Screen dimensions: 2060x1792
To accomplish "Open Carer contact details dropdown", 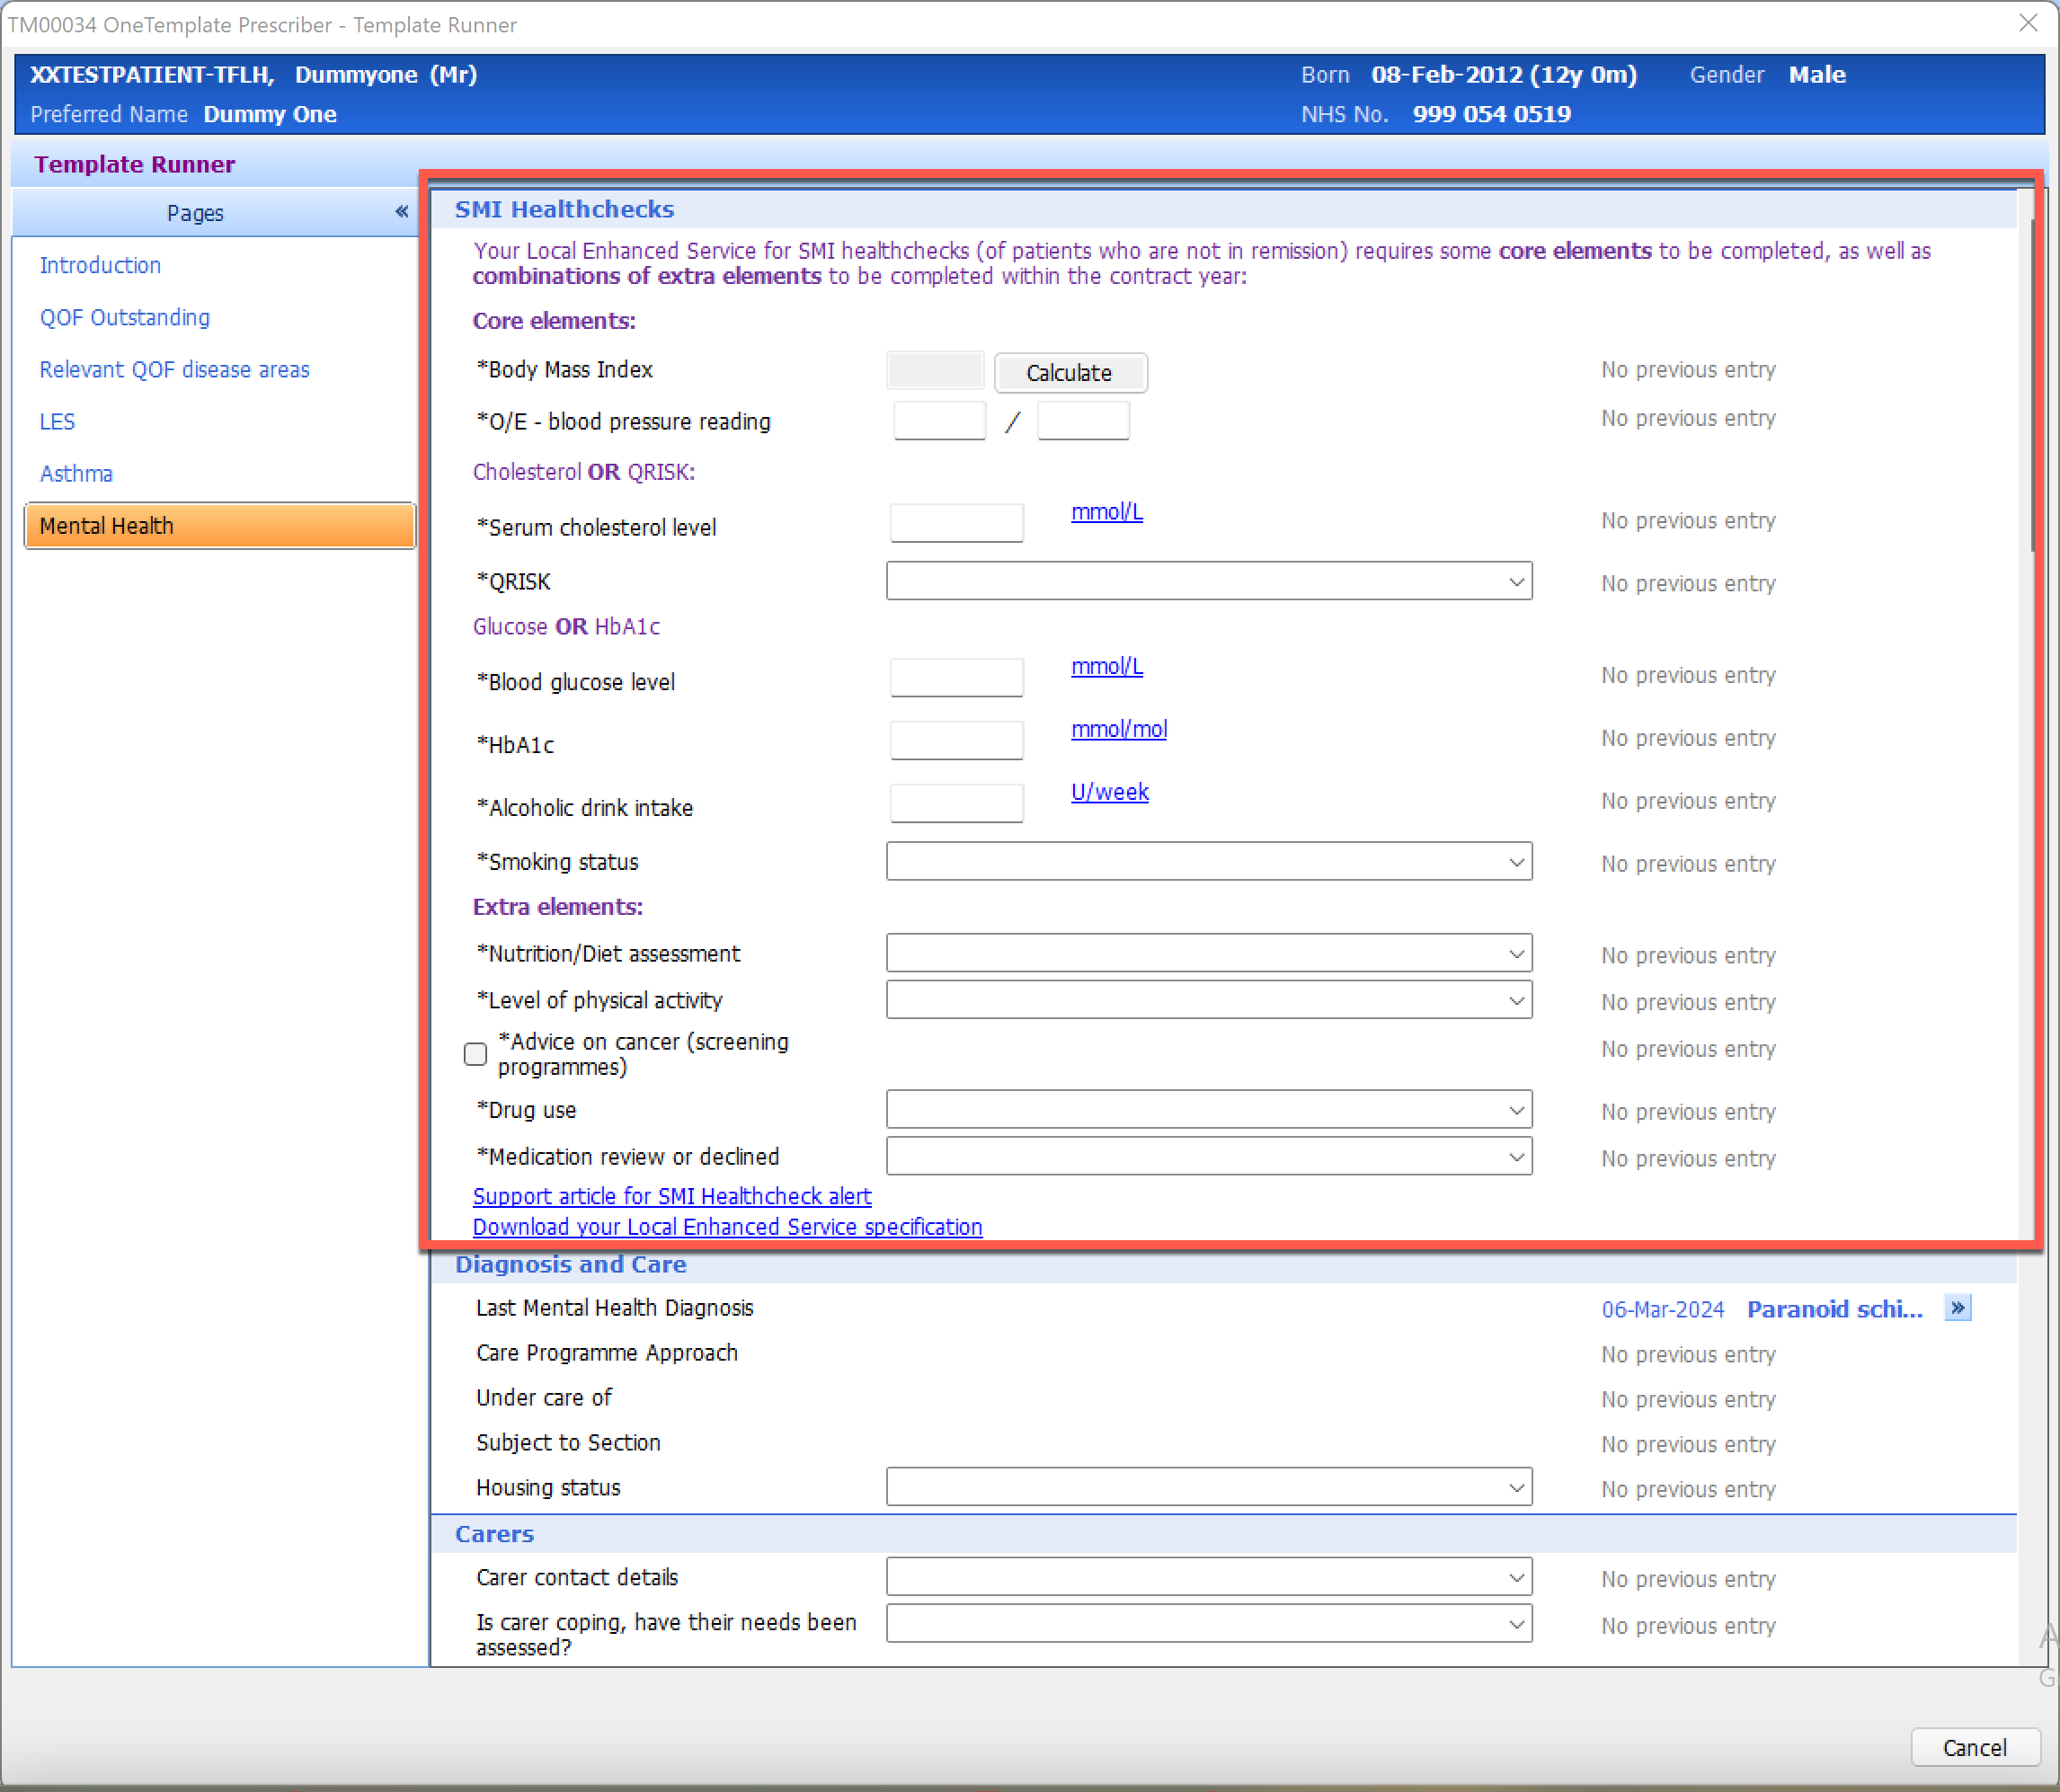I will pyautogui.click(x=1209, y=1577).
